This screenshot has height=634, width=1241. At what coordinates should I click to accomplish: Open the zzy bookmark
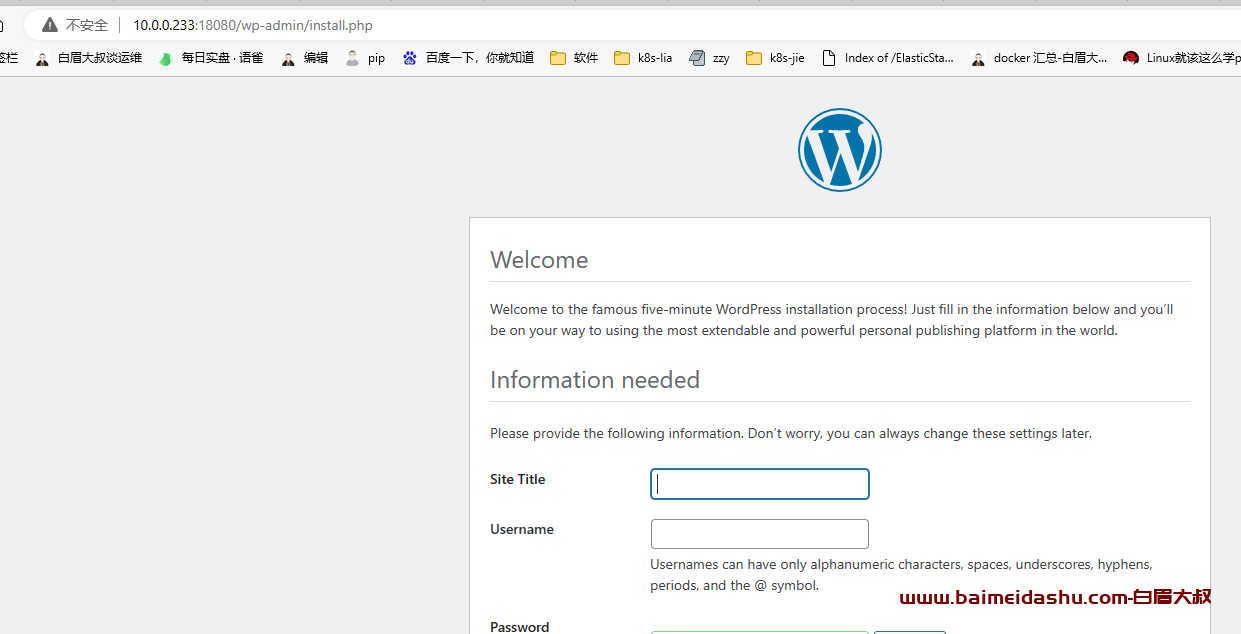(x=709, y=58)
